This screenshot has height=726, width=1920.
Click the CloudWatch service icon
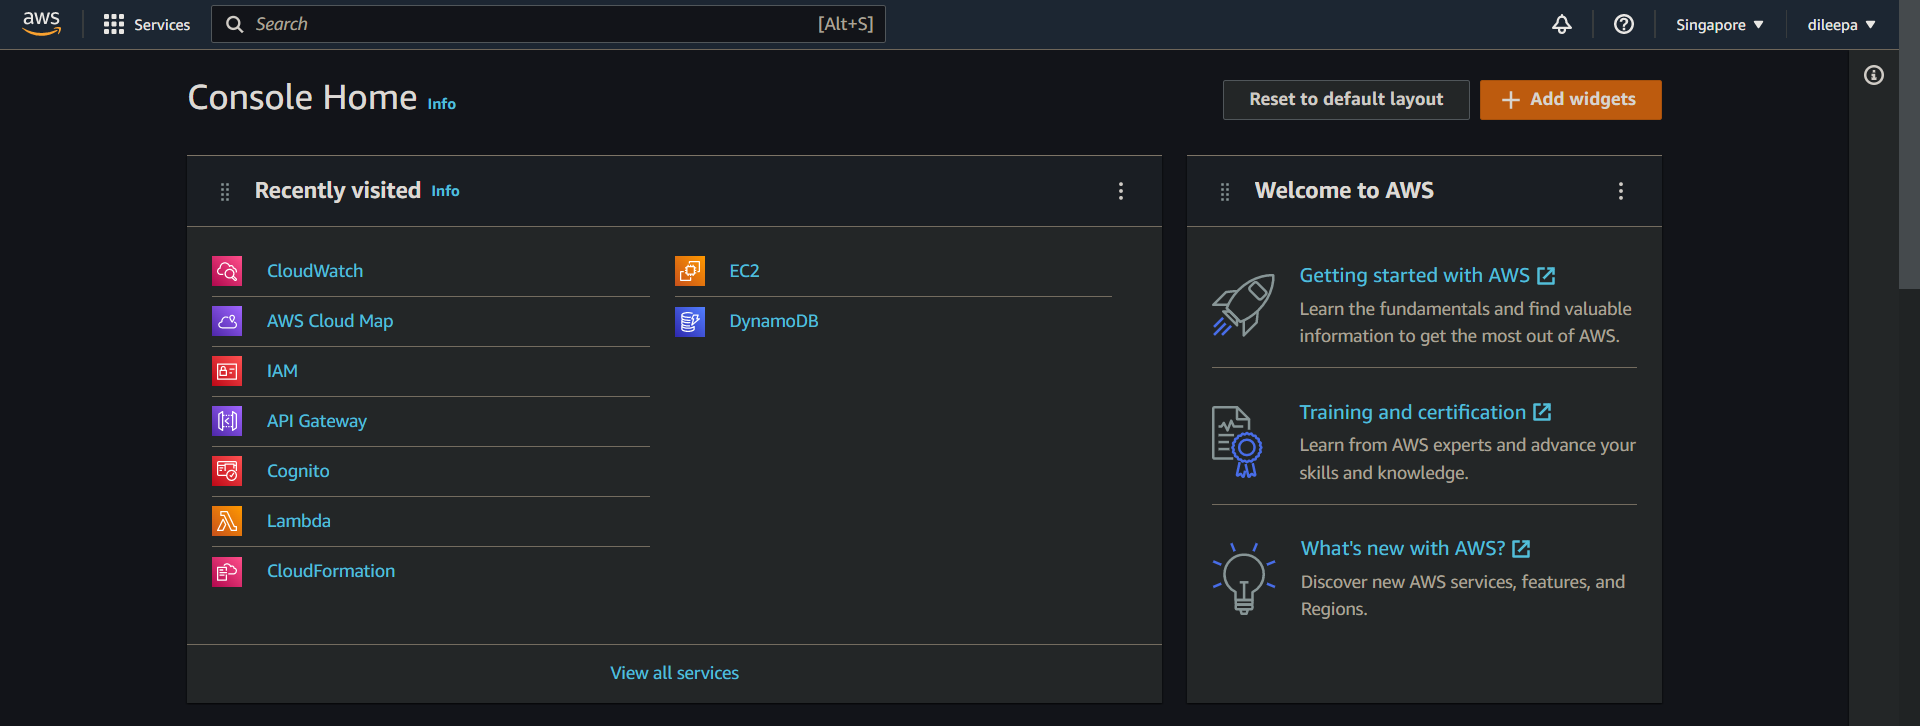227,271
